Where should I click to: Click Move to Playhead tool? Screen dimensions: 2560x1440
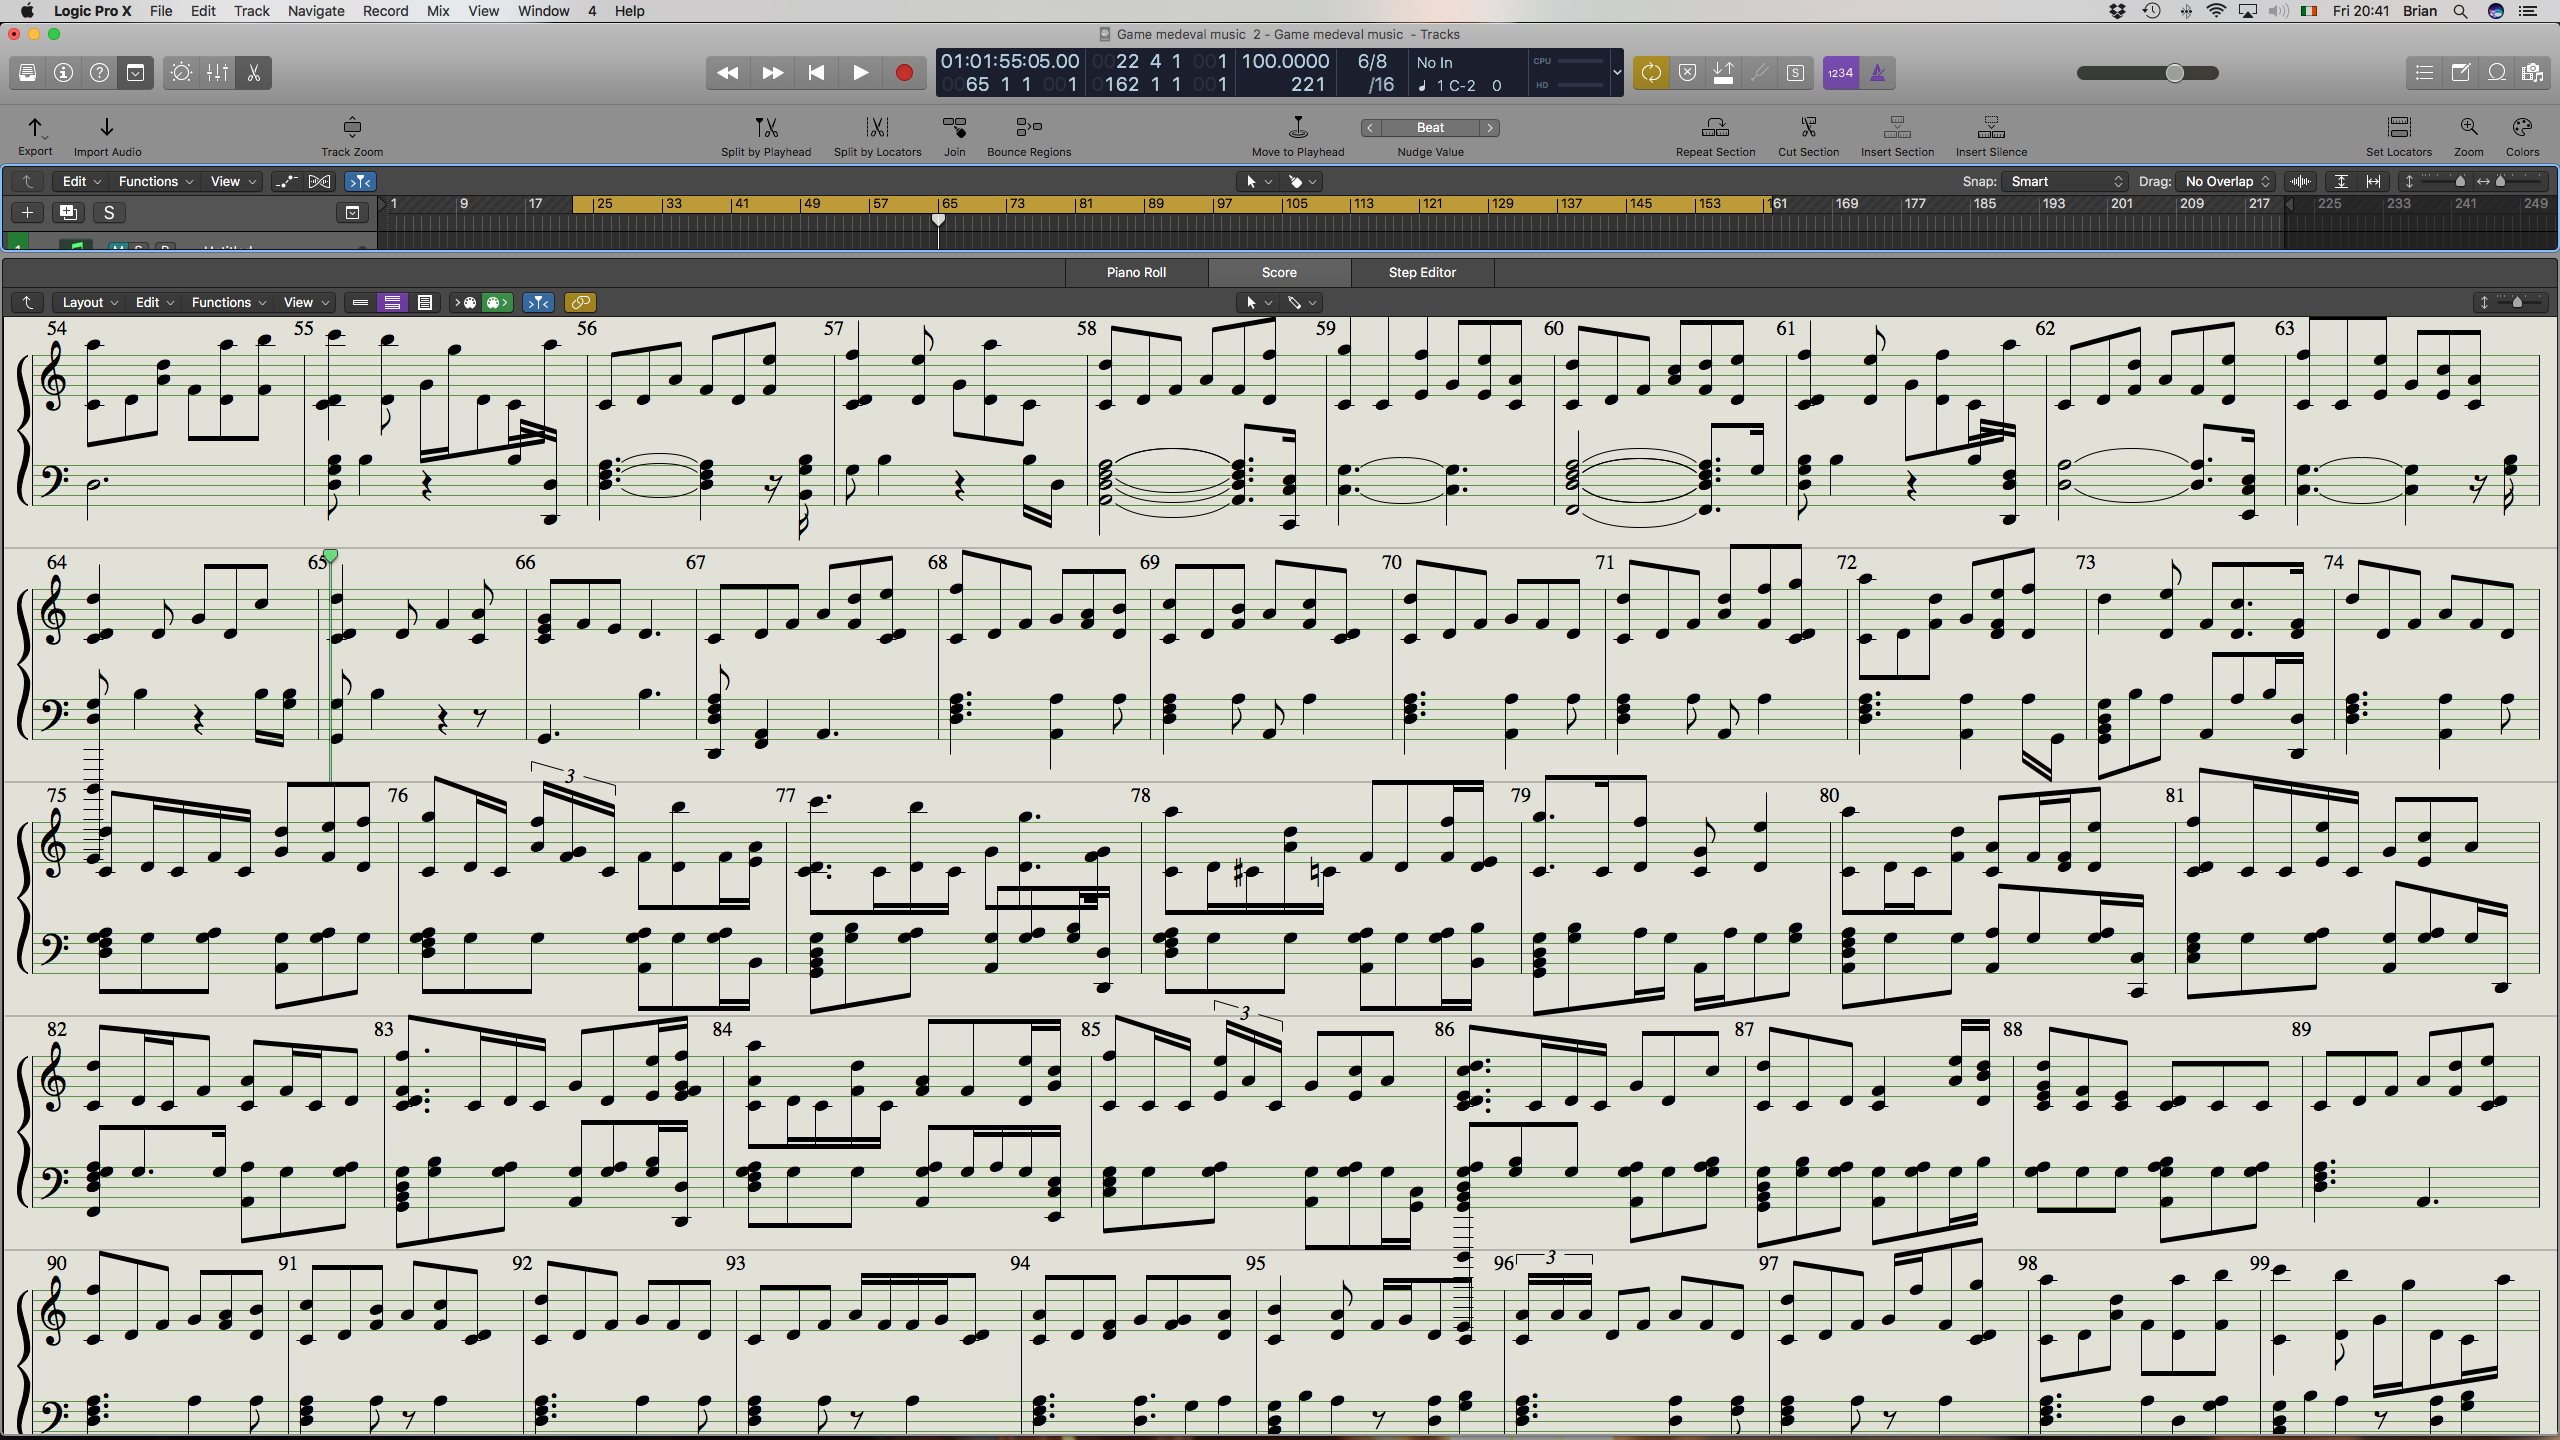click(x=1298, y=136)
